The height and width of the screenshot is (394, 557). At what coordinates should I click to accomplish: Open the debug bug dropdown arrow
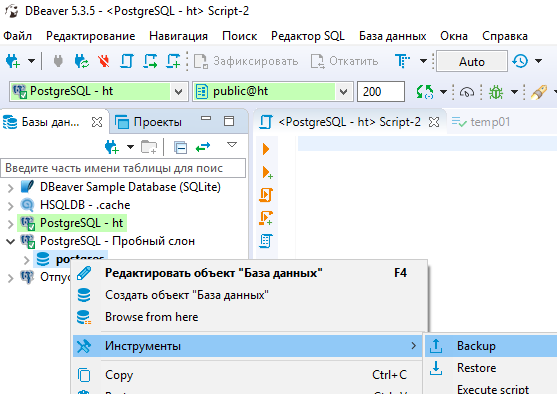pyautogui.click(x=514, y=92)
